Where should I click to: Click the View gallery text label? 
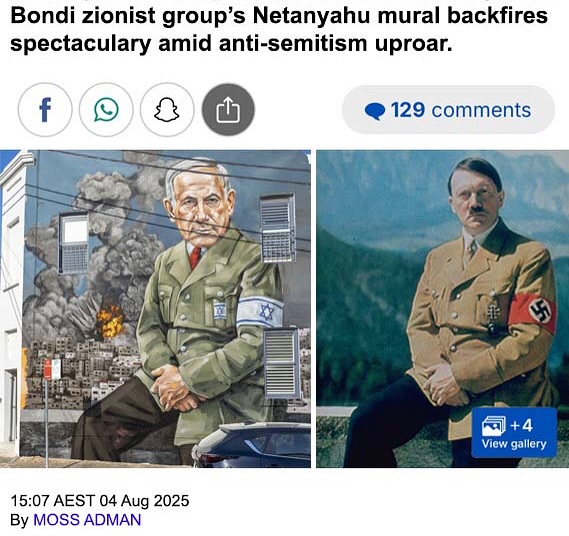coord(514,443)
